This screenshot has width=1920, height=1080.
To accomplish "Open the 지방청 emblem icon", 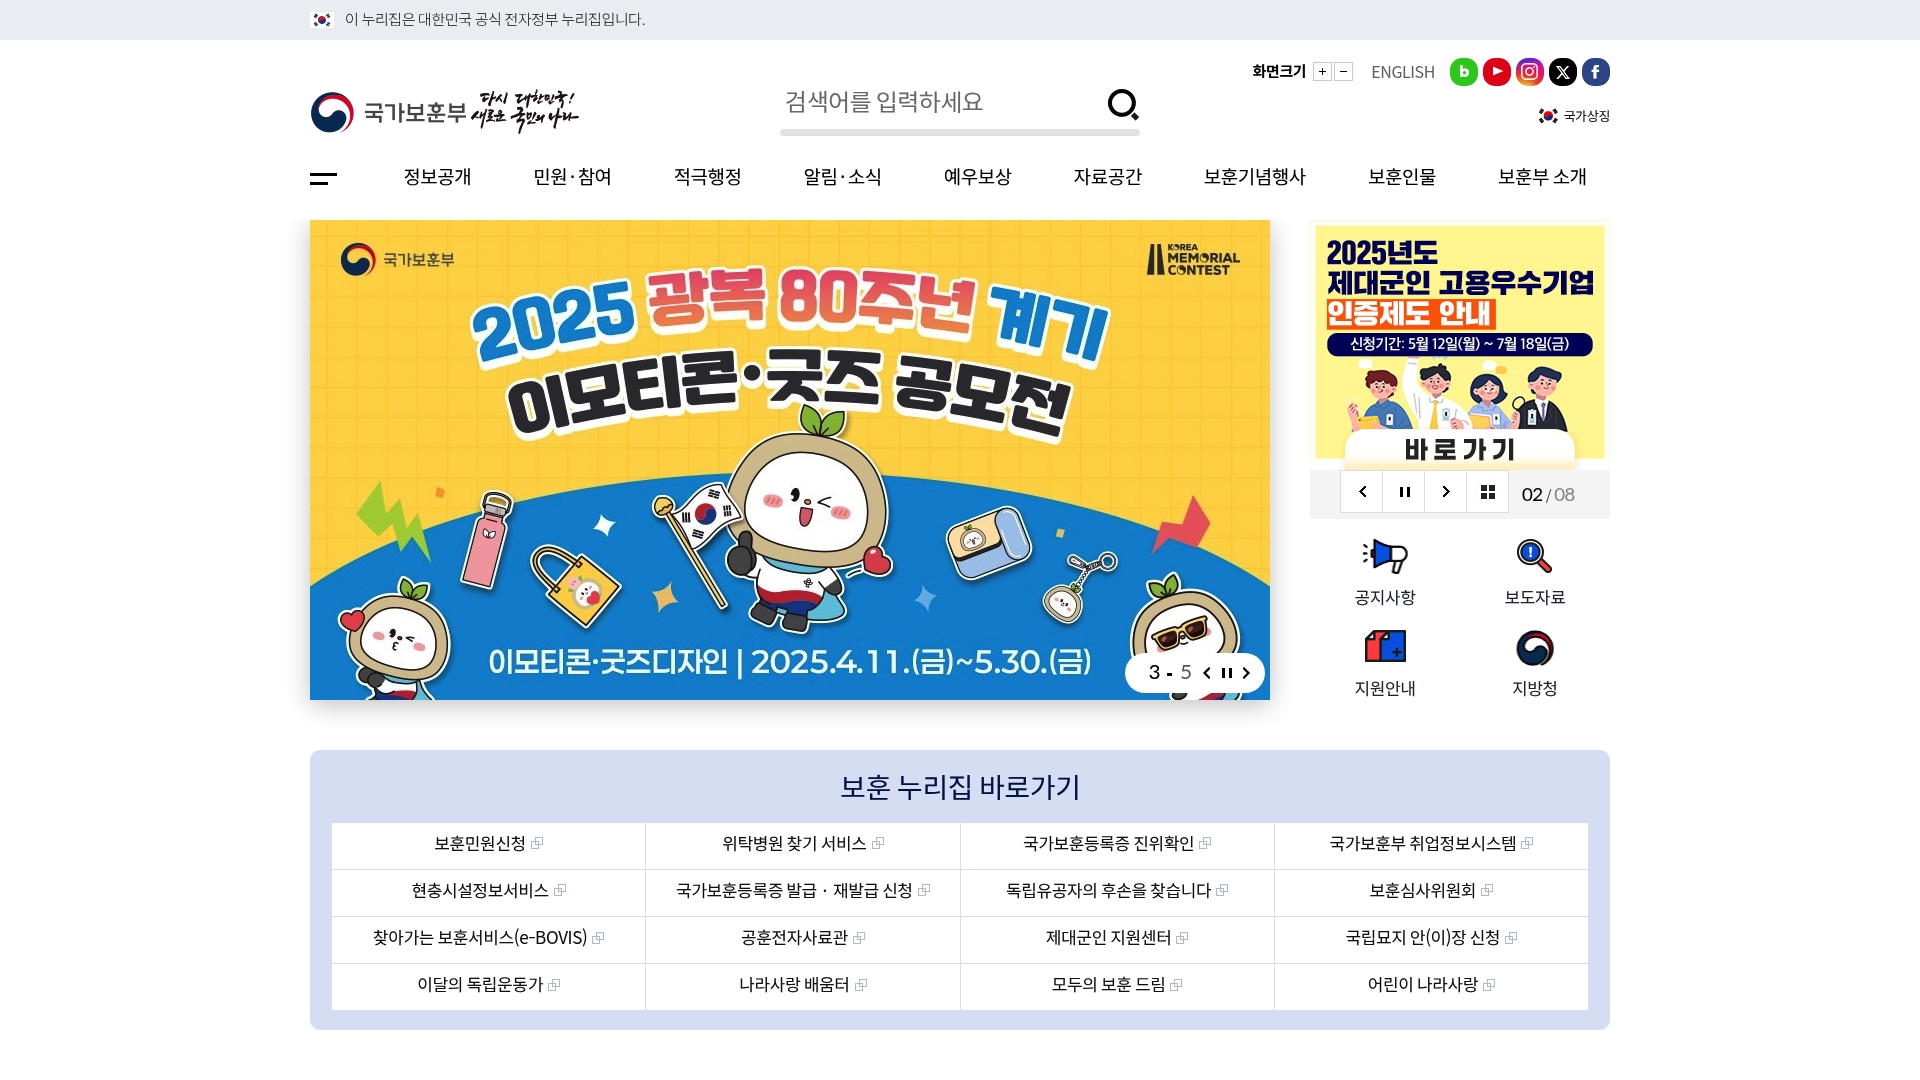I will 1534,648.
